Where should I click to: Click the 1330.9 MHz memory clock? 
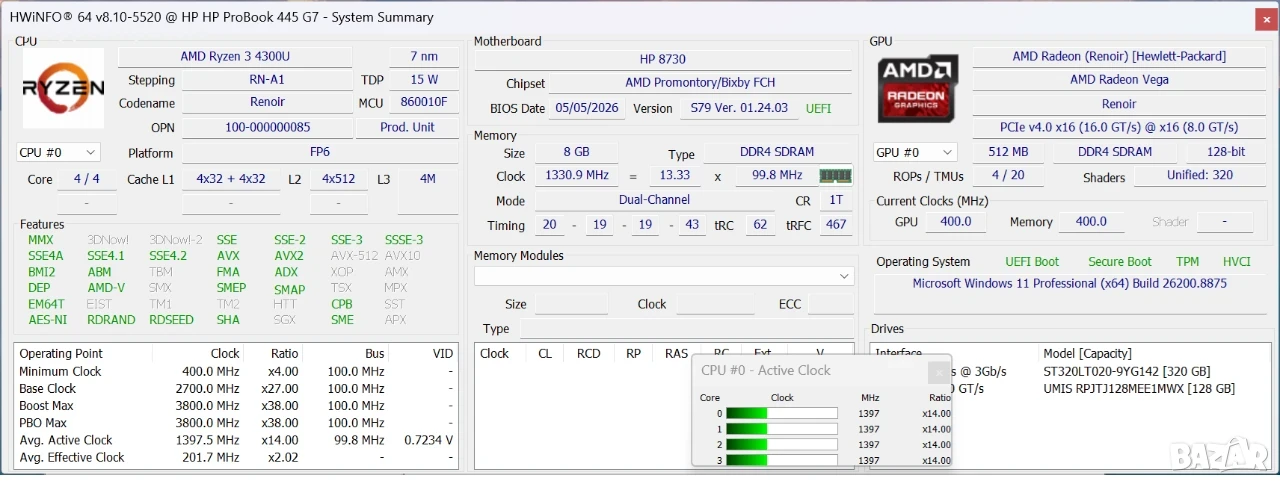point(577,175)
